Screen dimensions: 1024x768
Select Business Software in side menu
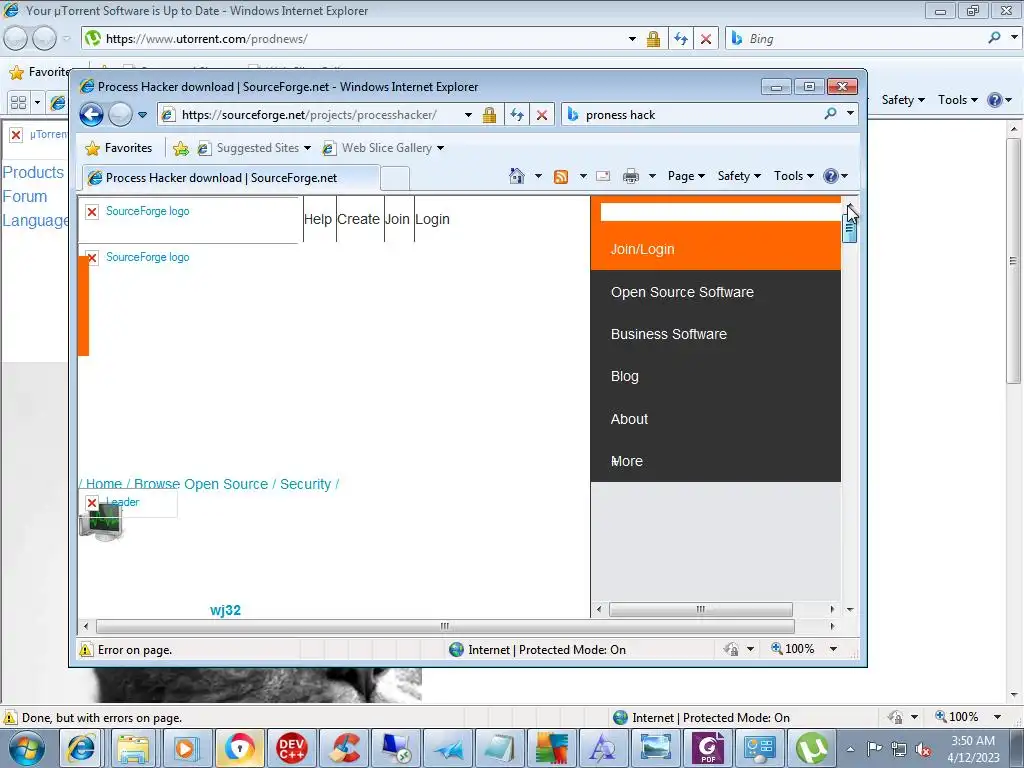coord(668,334)
